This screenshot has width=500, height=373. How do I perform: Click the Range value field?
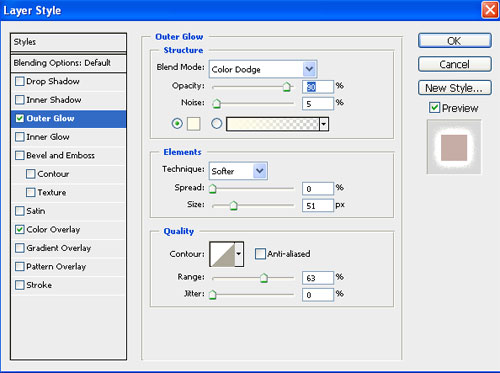tap(318, 278)
